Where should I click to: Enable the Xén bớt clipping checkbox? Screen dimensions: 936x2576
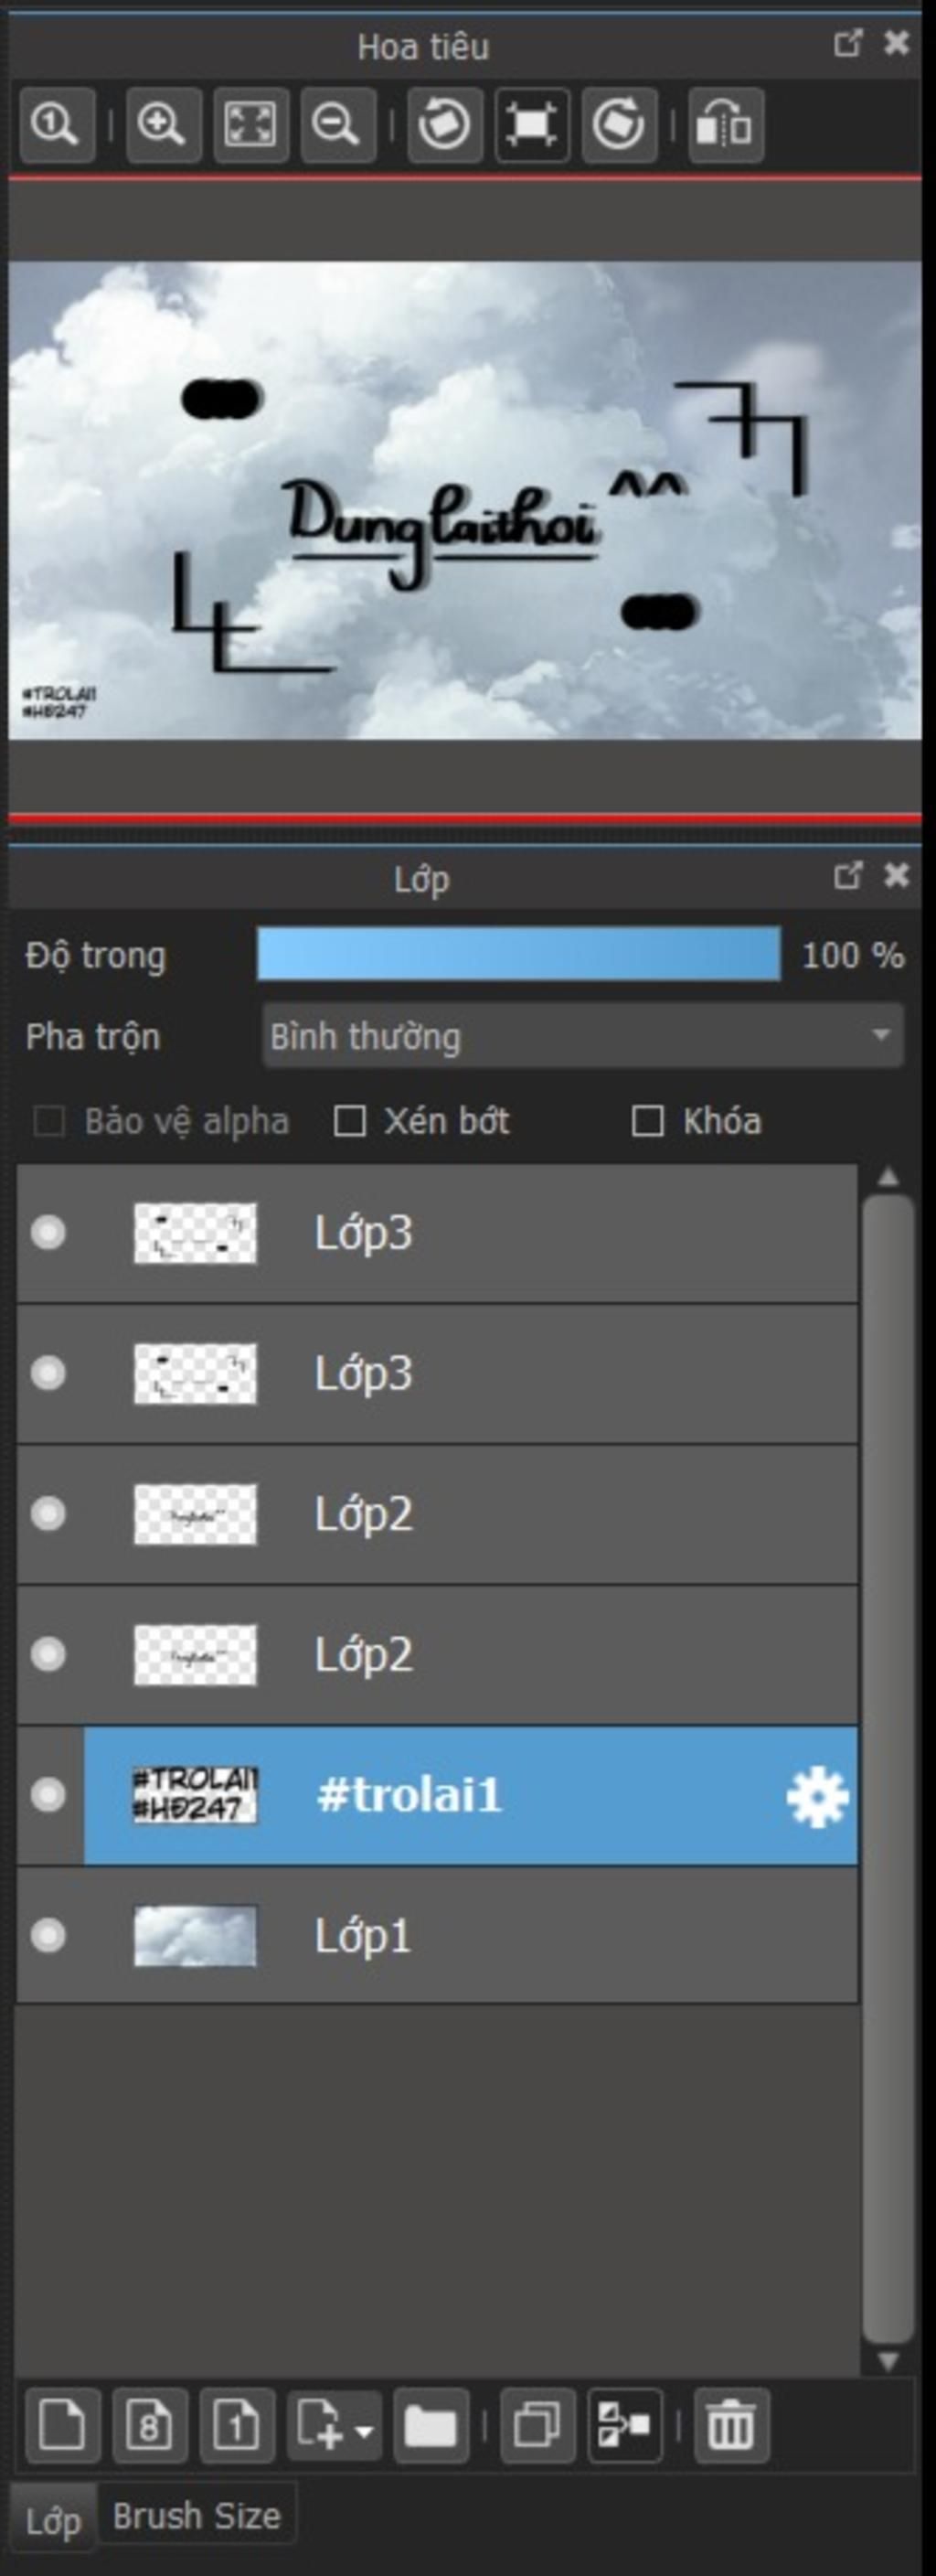click(x=349, y=1121)
